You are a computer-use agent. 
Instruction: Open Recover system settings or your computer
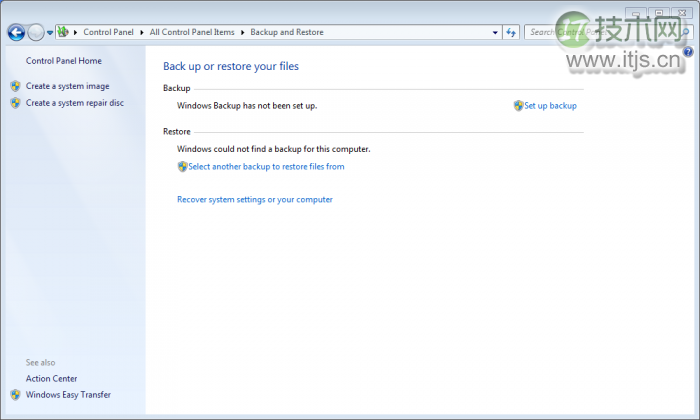pyautogui.click(x=254, y=199)
